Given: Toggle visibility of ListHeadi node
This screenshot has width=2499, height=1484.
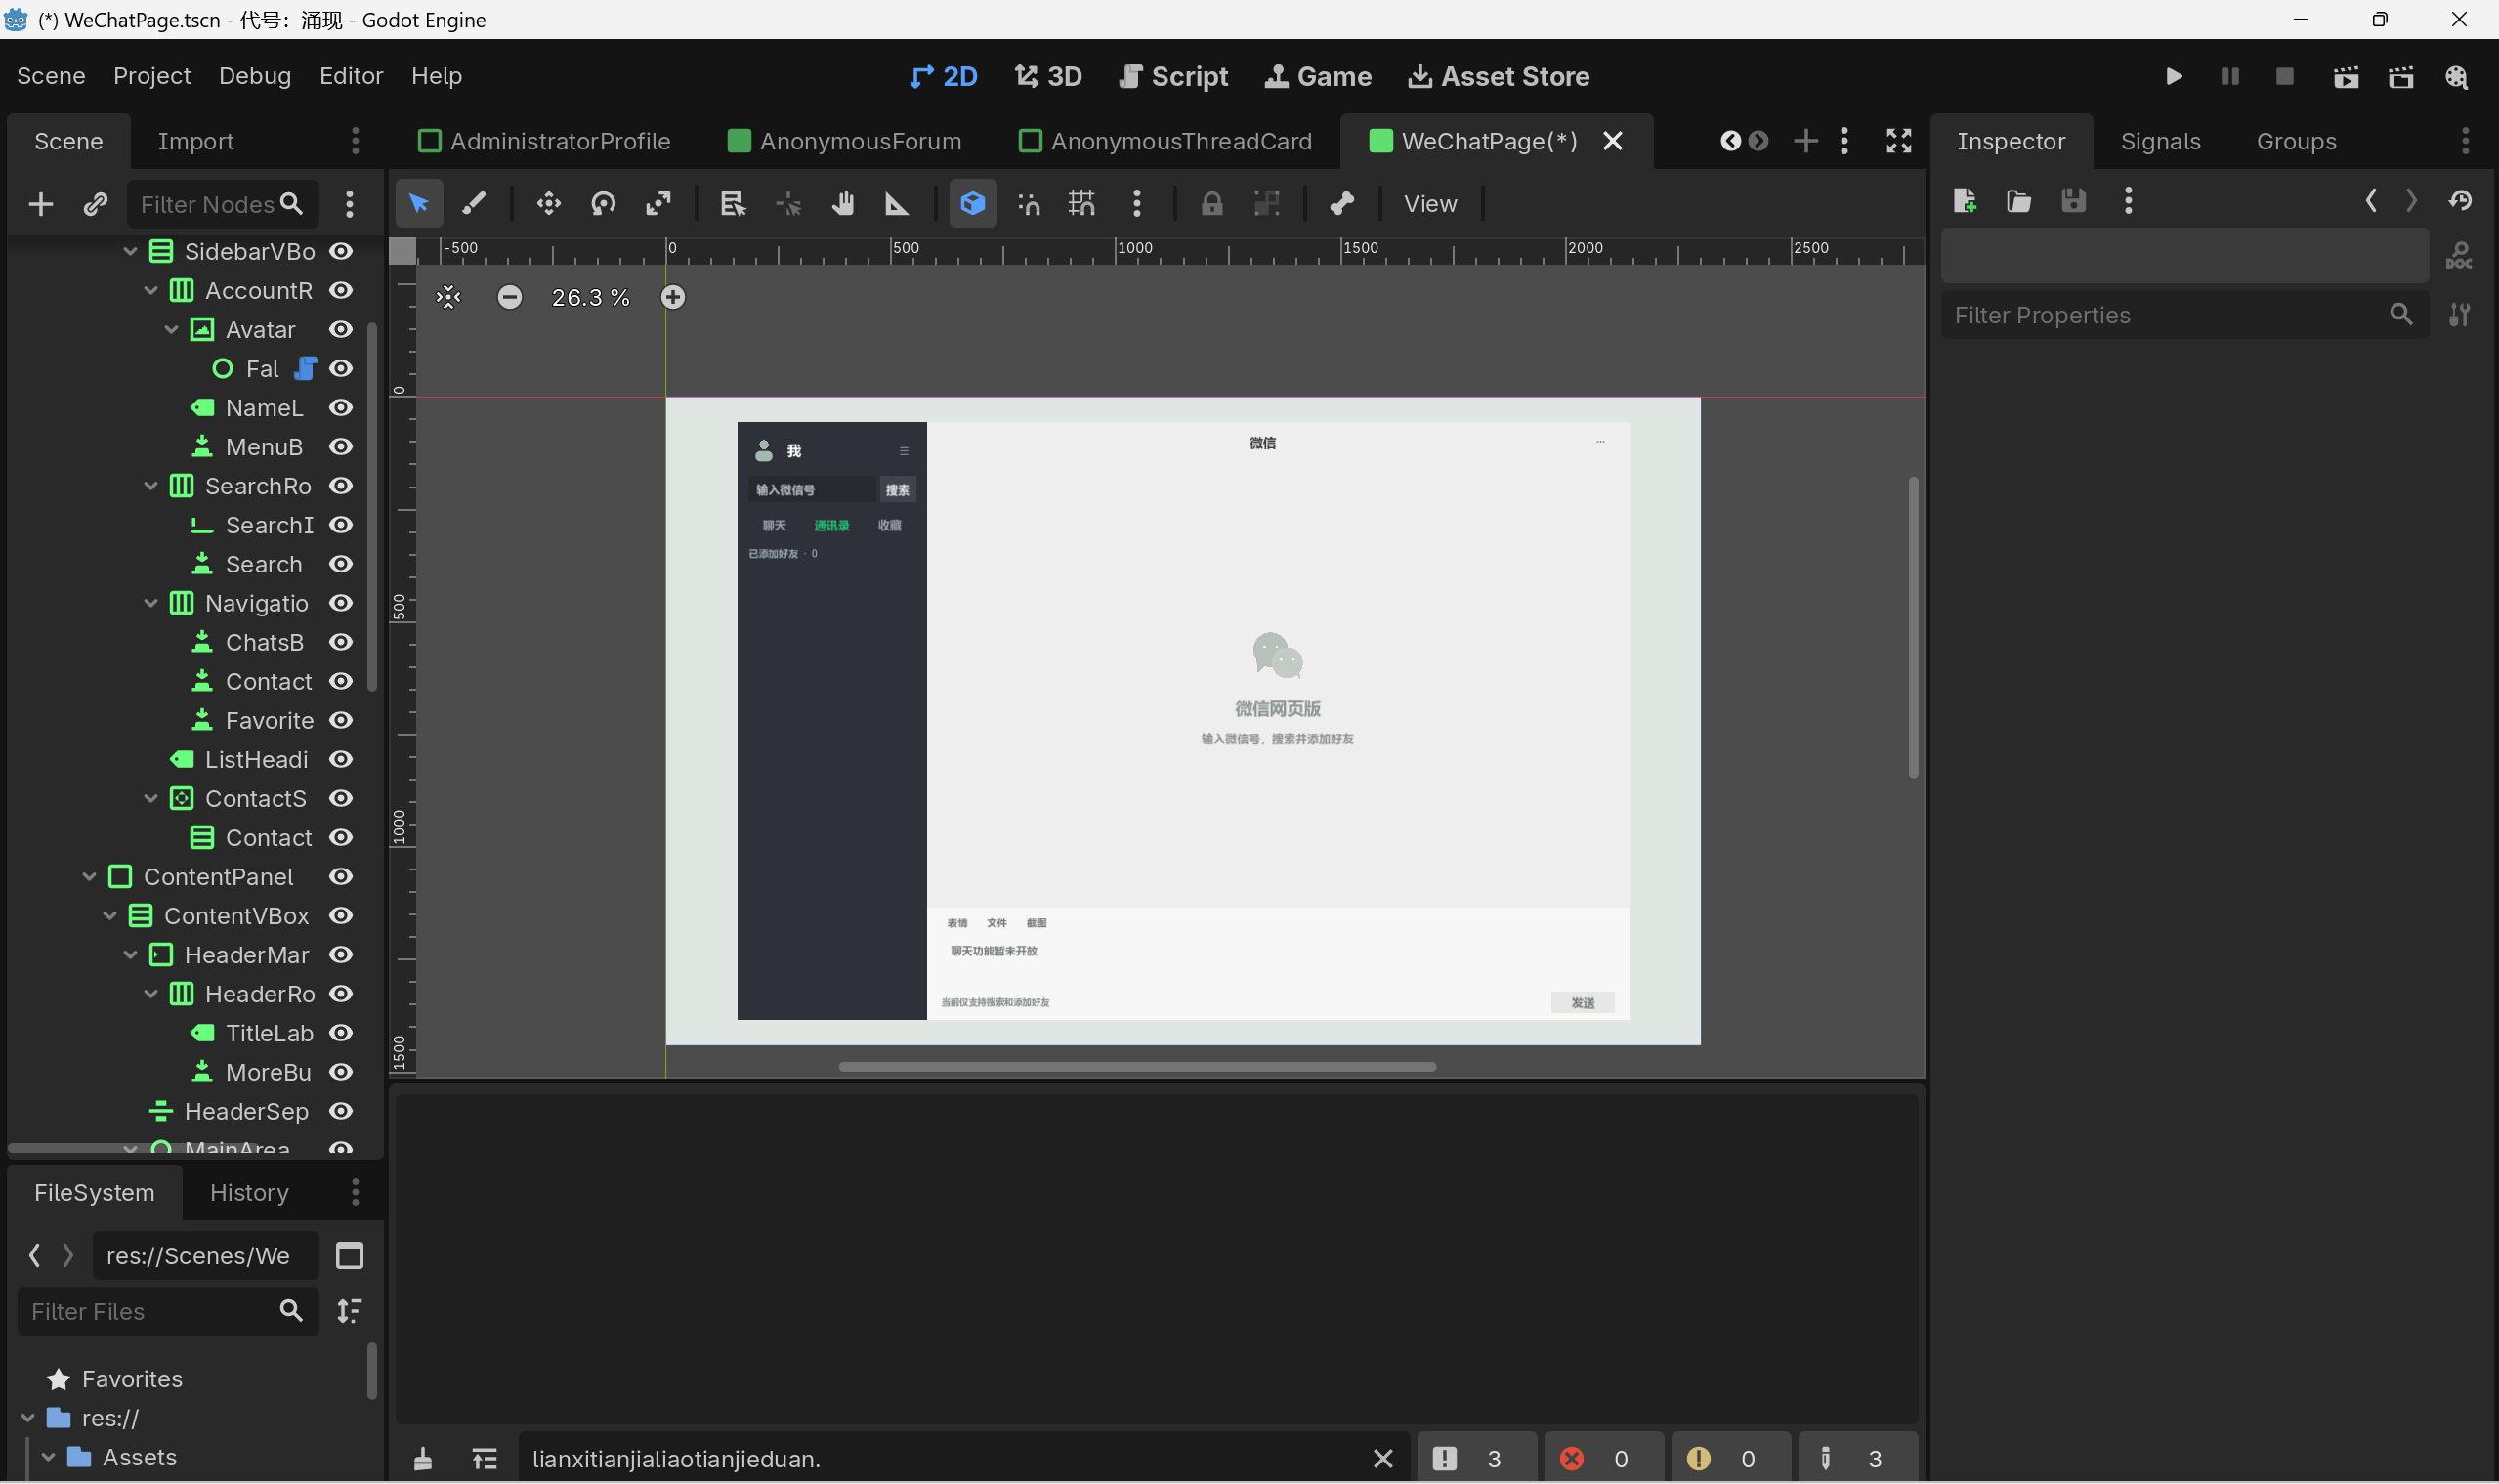Looking at the screenshot, I should (x=341, y=759).
